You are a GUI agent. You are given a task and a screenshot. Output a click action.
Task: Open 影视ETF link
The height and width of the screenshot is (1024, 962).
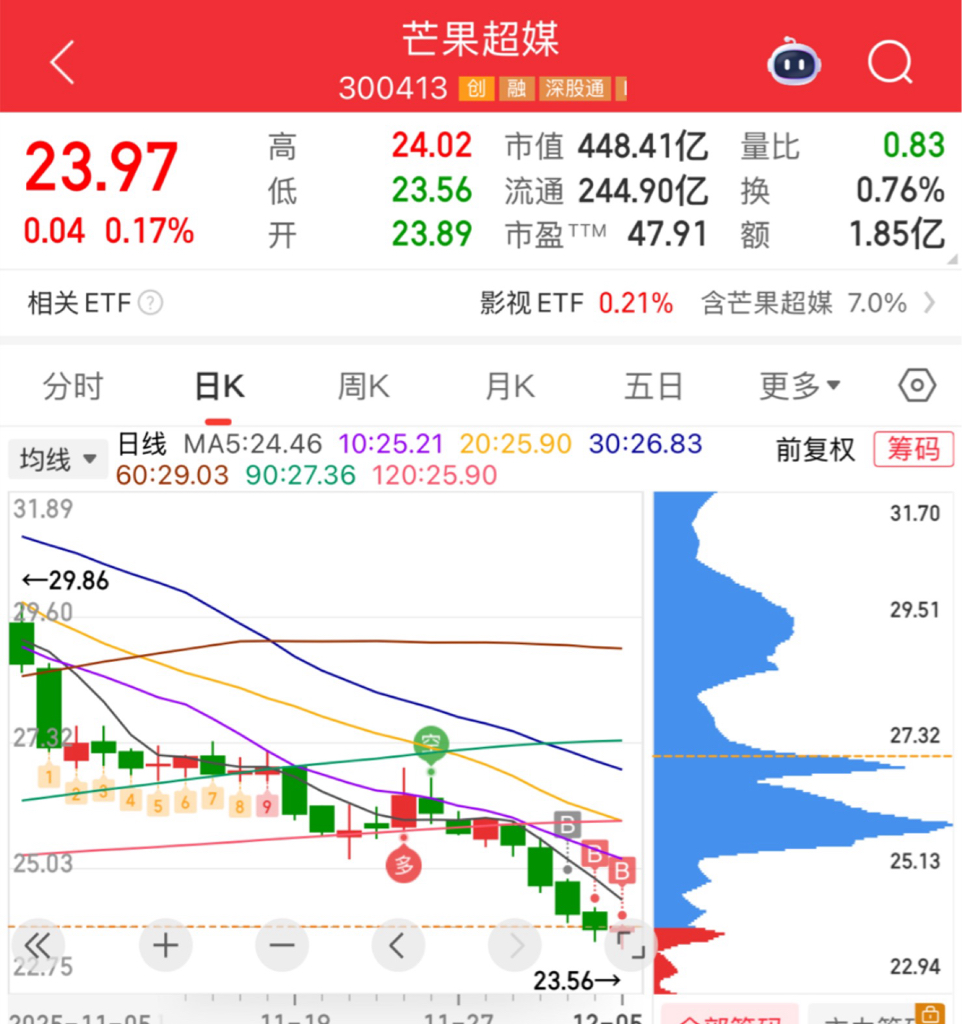click(531, 303)
